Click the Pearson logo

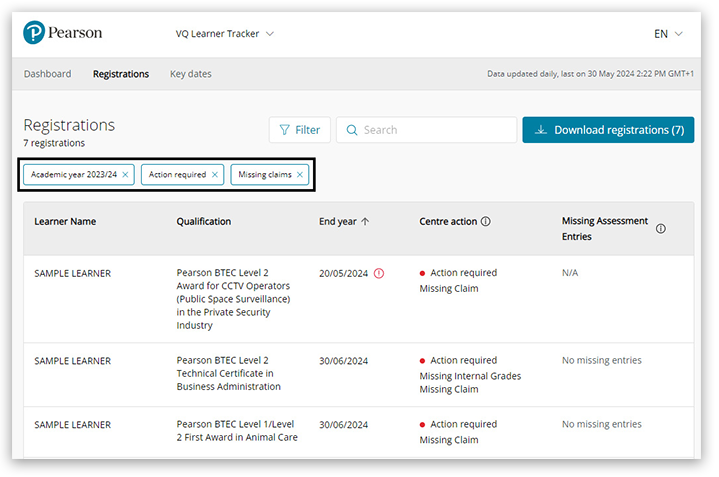pos(62,33)
